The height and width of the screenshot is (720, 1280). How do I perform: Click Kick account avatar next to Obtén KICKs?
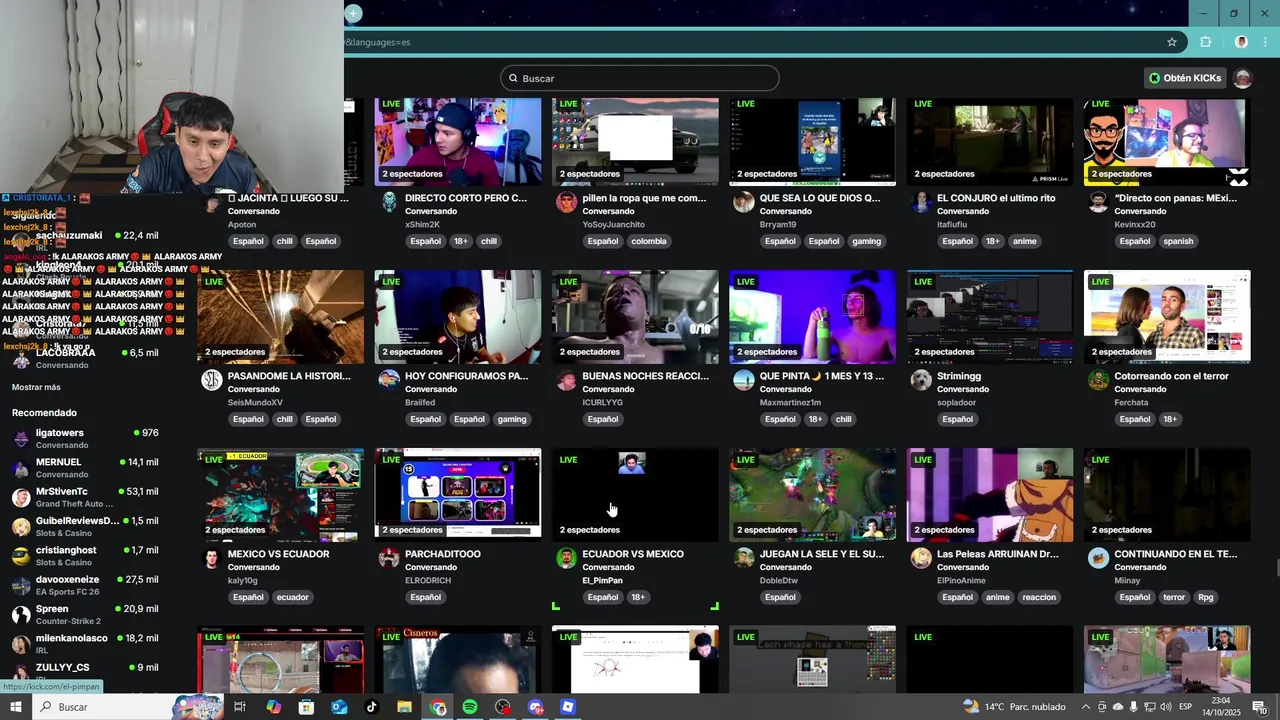tap(1243, 78)
